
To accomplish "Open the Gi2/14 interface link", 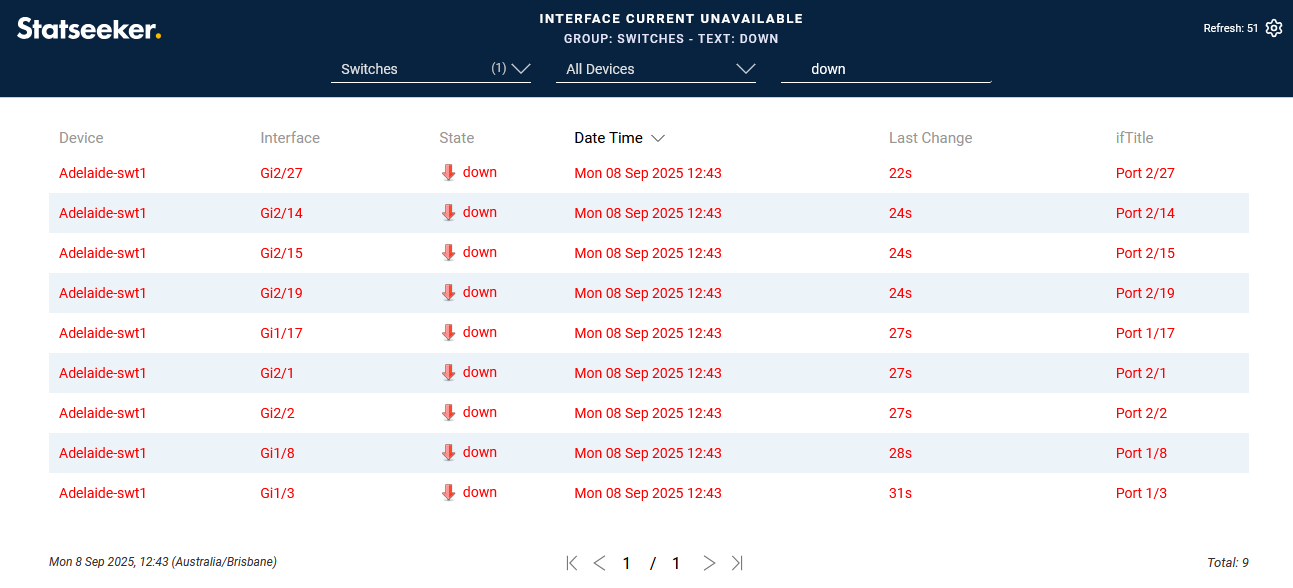I will 281,213.
